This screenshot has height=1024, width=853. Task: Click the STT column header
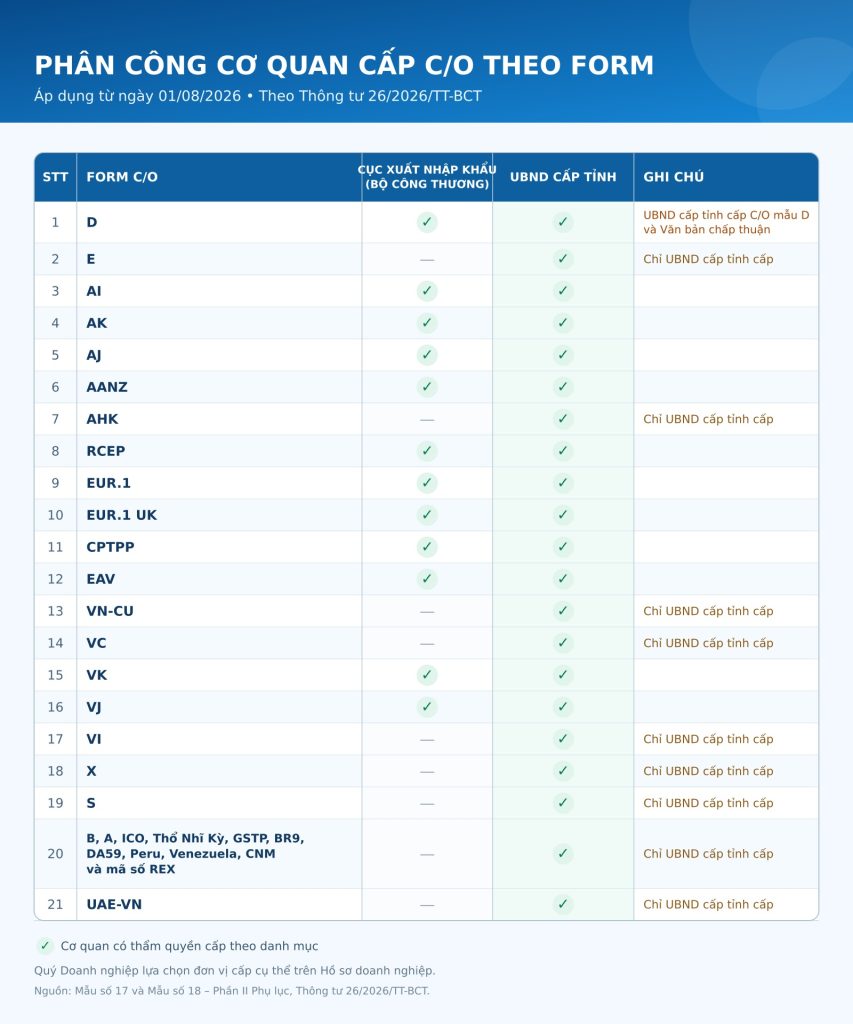[56, 177]
